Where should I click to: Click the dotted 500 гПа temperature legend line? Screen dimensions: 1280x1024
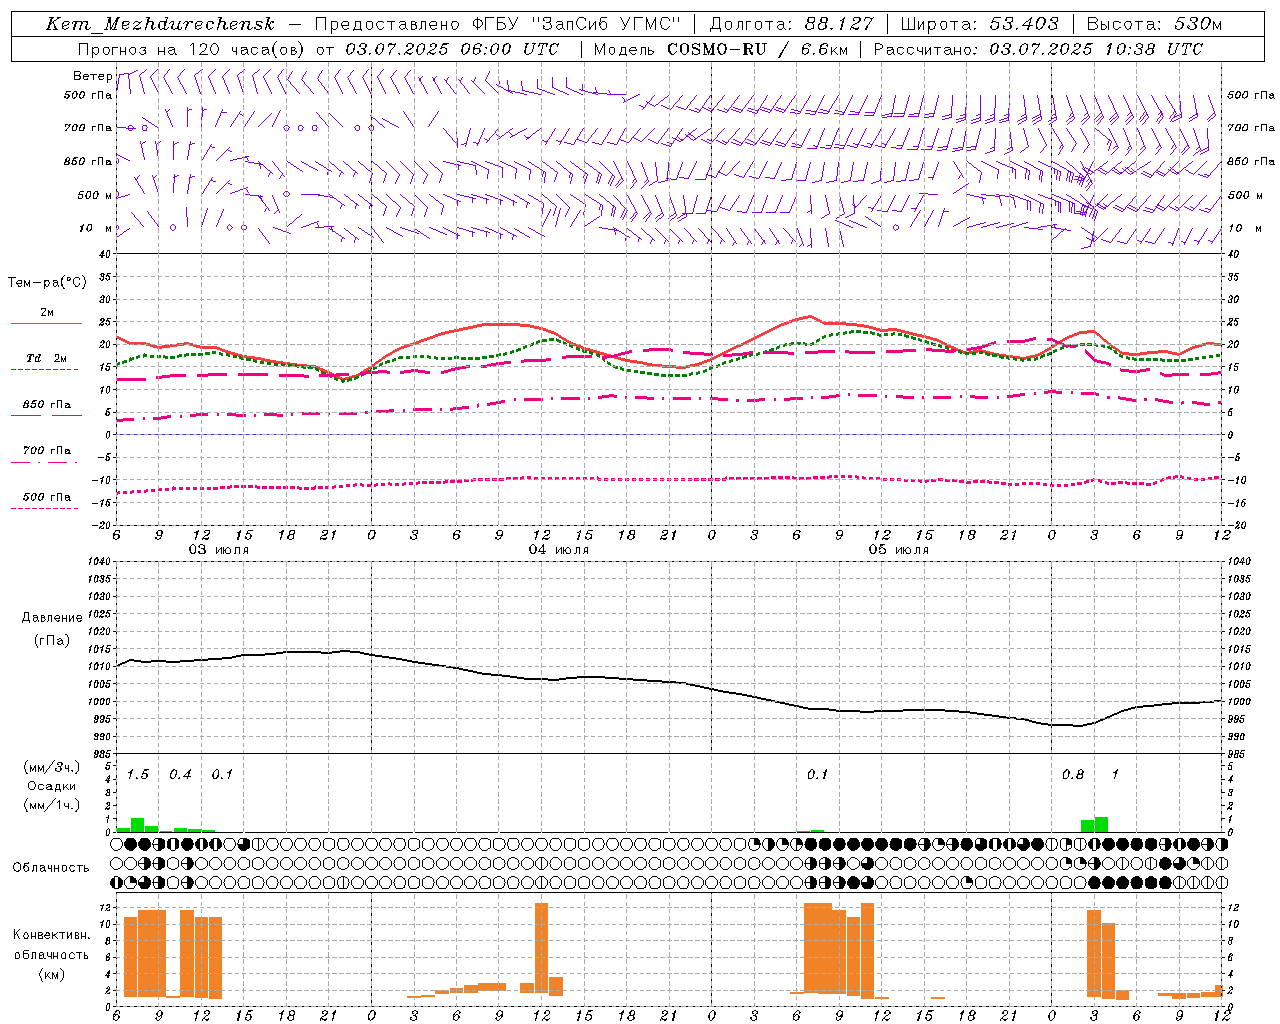click(44, 509)
